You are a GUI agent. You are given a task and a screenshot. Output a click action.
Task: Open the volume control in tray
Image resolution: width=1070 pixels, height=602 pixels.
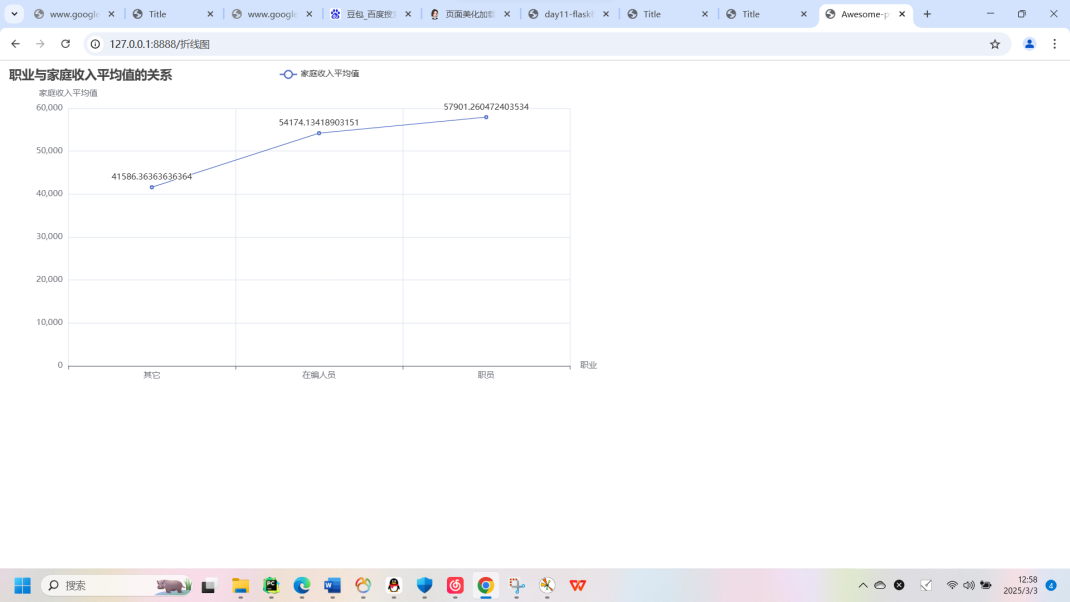969,586
